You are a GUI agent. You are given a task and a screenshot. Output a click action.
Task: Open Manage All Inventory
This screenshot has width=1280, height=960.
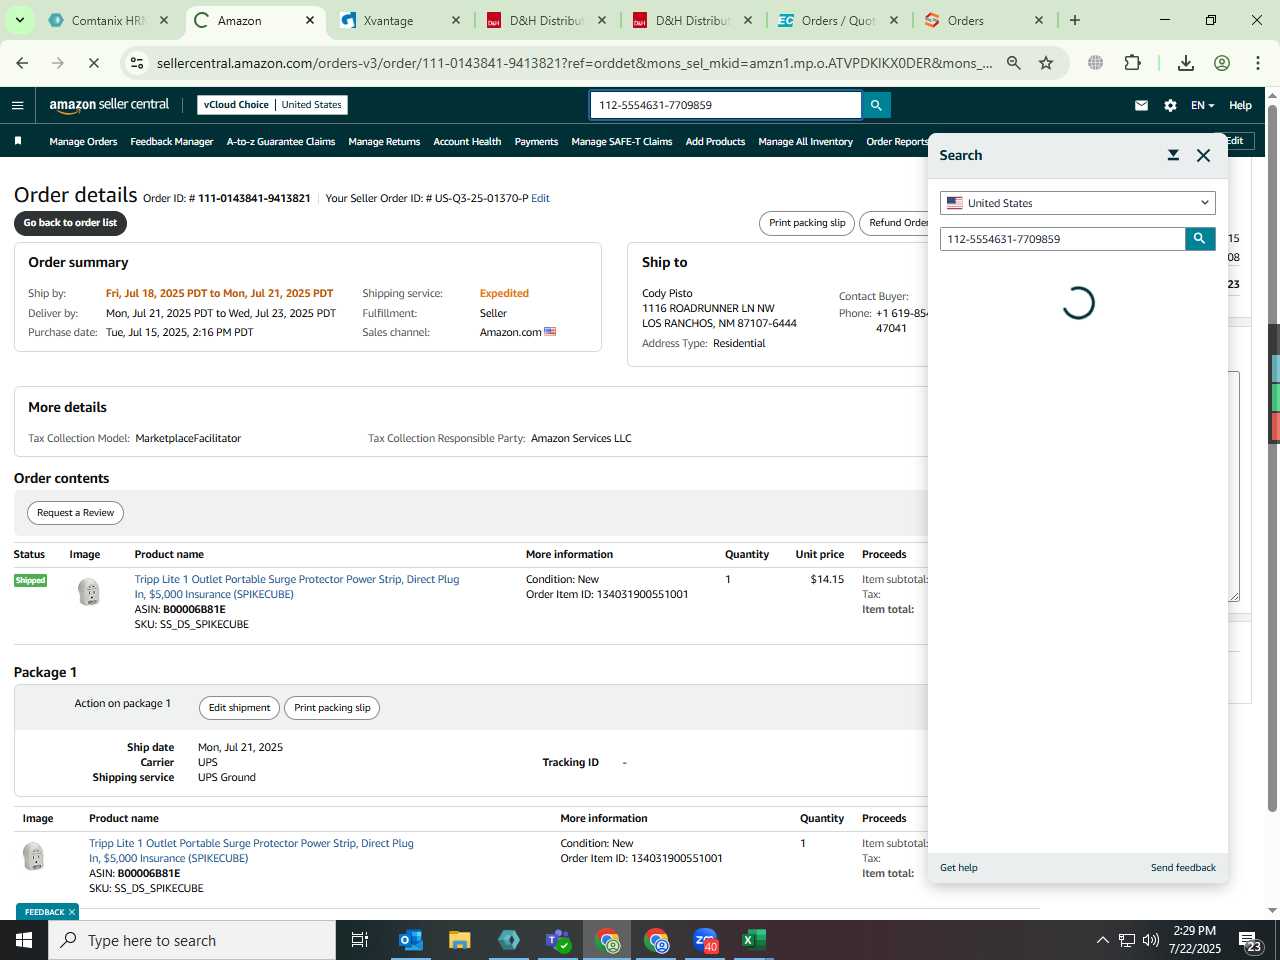click(805, 142)
